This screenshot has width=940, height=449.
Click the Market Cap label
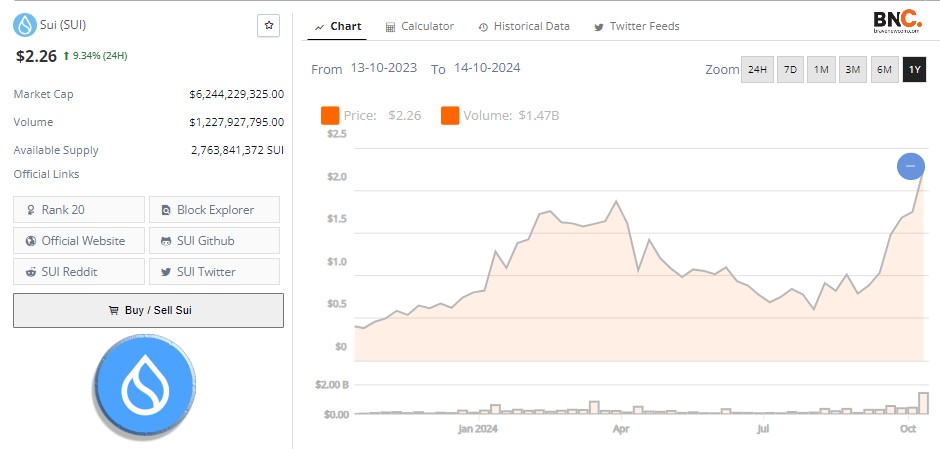pyautogui.click(x=43, y=94)
